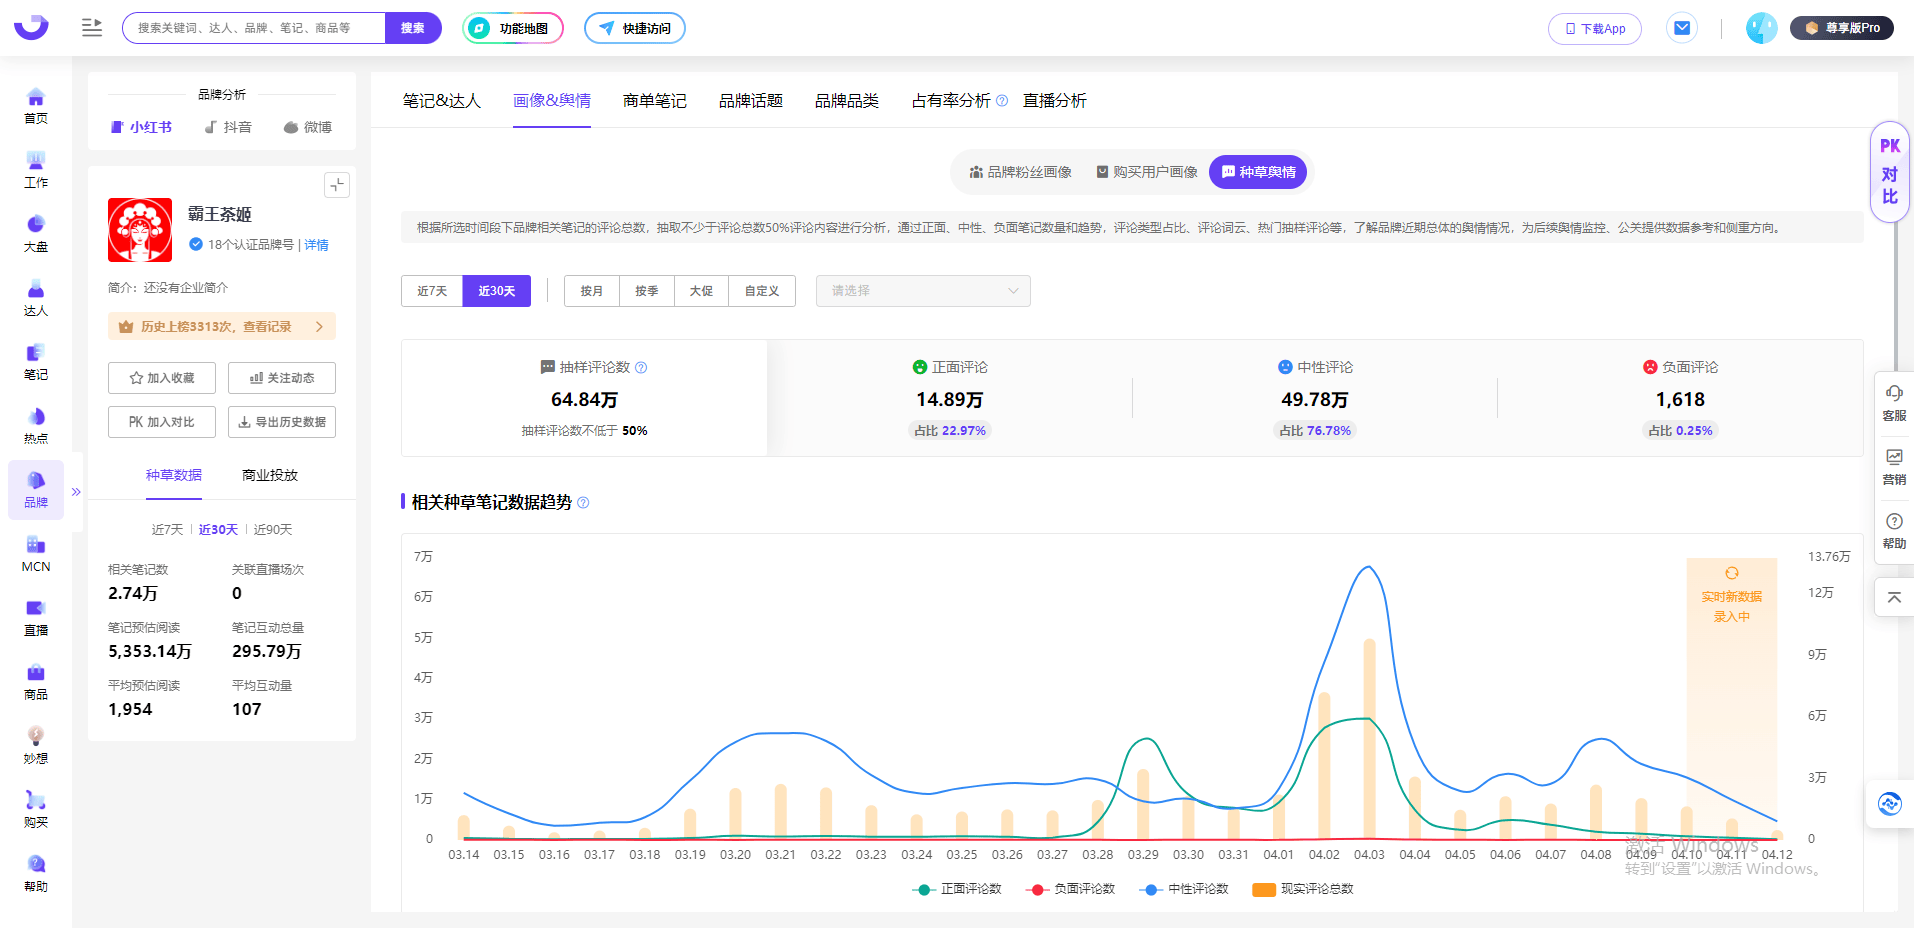Viewport: 1914px width, 928px height.
Task: Open the 笔记 sidebar icon
Action: pyautogui.click(x=36, y=361)
